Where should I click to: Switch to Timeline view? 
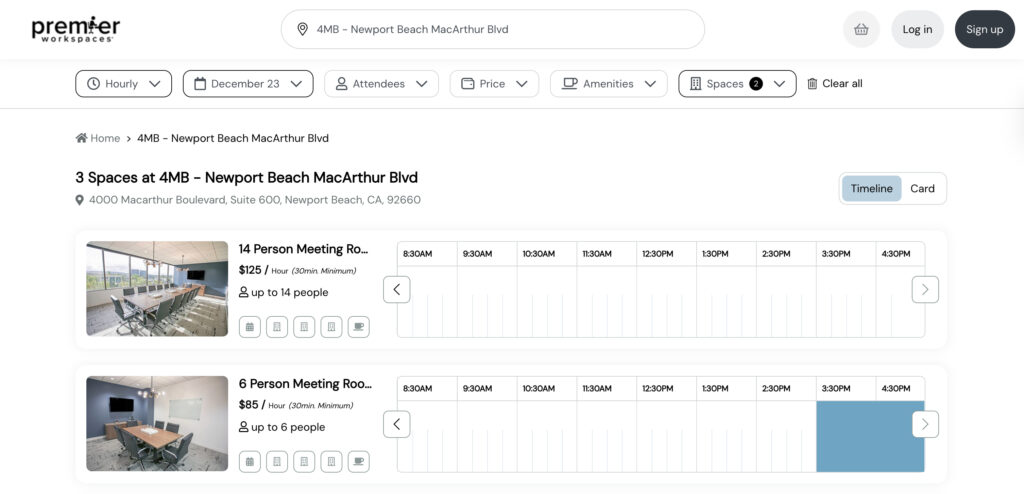(x=871, y=188)
